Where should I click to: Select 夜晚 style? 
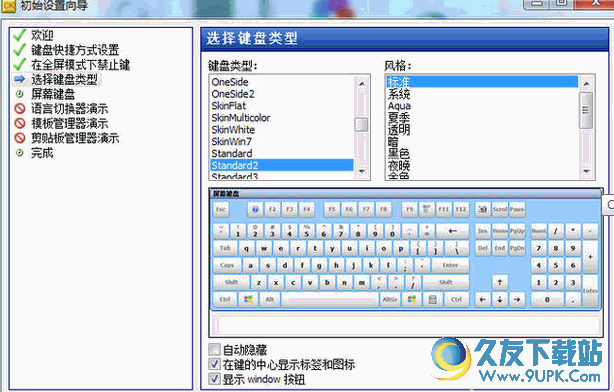coord(482,165)
